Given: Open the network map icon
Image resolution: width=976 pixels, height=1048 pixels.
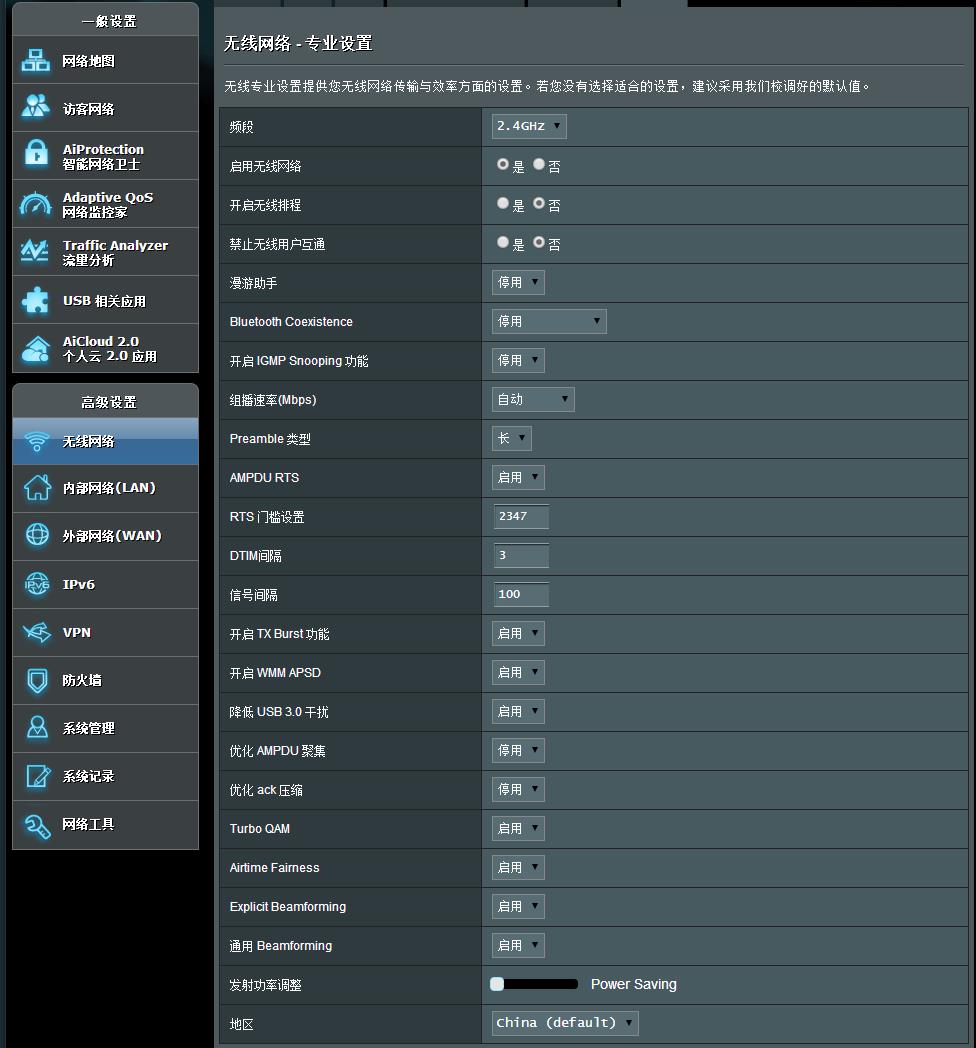Looking at the screenshot, I should pos(35,61).
